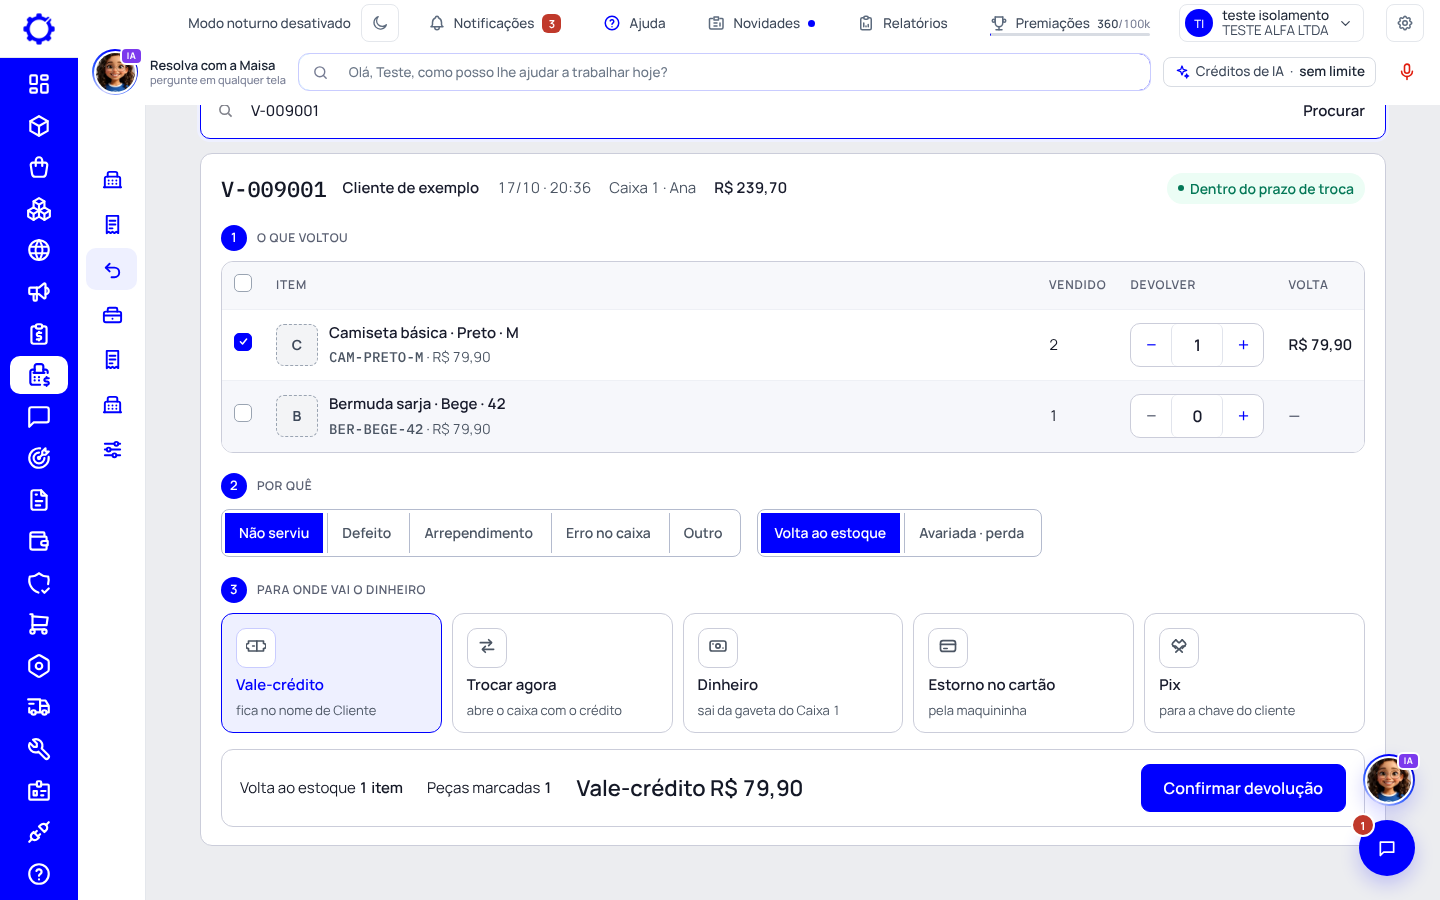This screenshot has height=900, width=1440.
Task: Increase Bermuda sarja return quantity
Action: tap(1243, 416)
